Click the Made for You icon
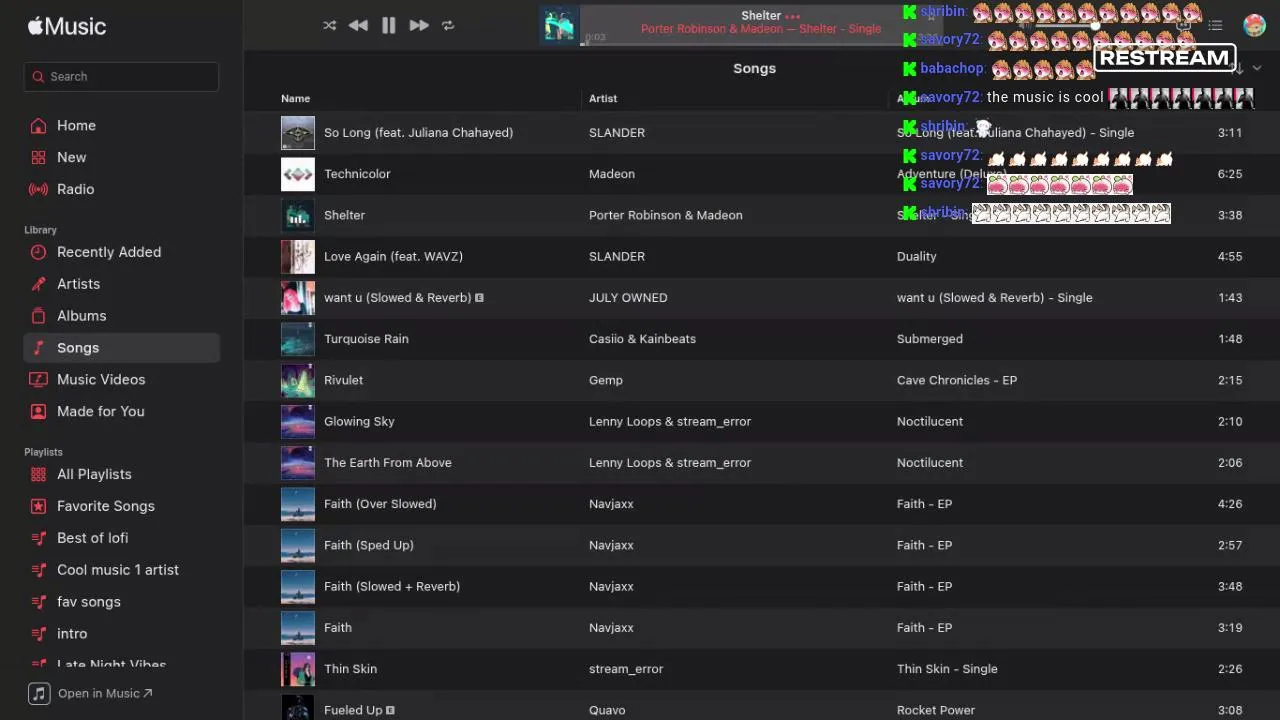The width and height of the screenshot is (1280, 720). [38, 411]
